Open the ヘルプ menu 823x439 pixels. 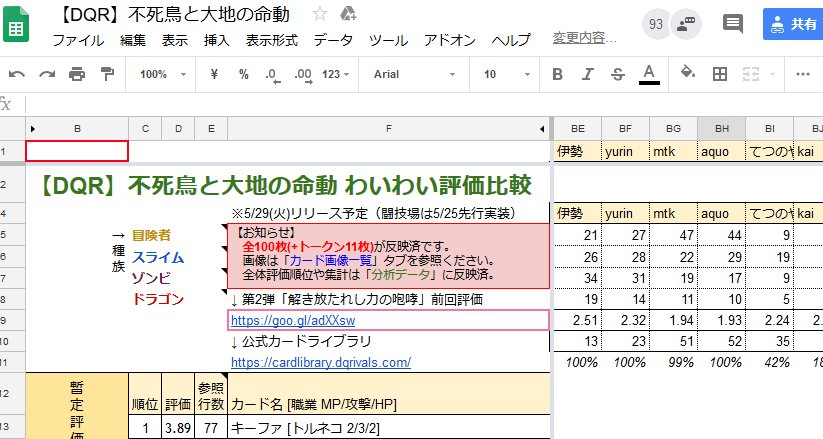click(511, 40)
